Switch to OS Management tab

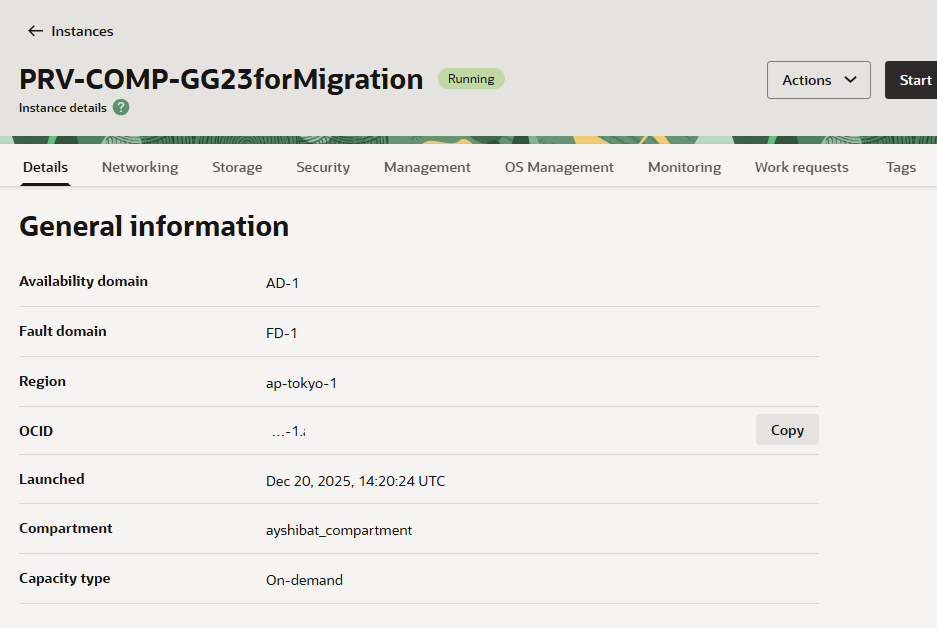coord(559,167)
